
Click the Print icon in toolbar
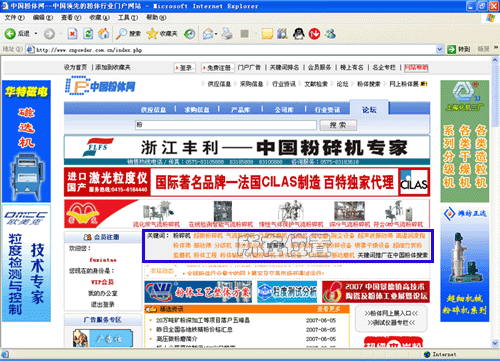[x=227, y=34]
